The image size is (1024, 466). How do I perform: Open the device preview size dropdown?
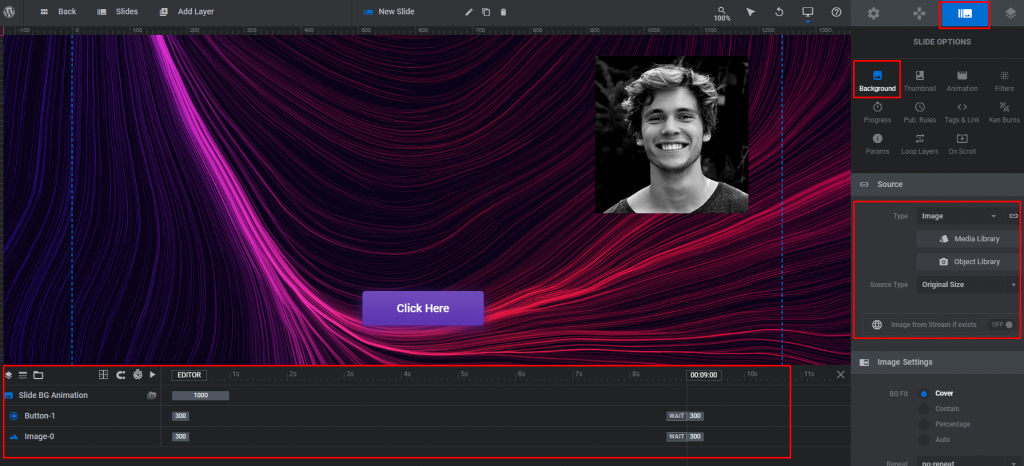[808, 13]
